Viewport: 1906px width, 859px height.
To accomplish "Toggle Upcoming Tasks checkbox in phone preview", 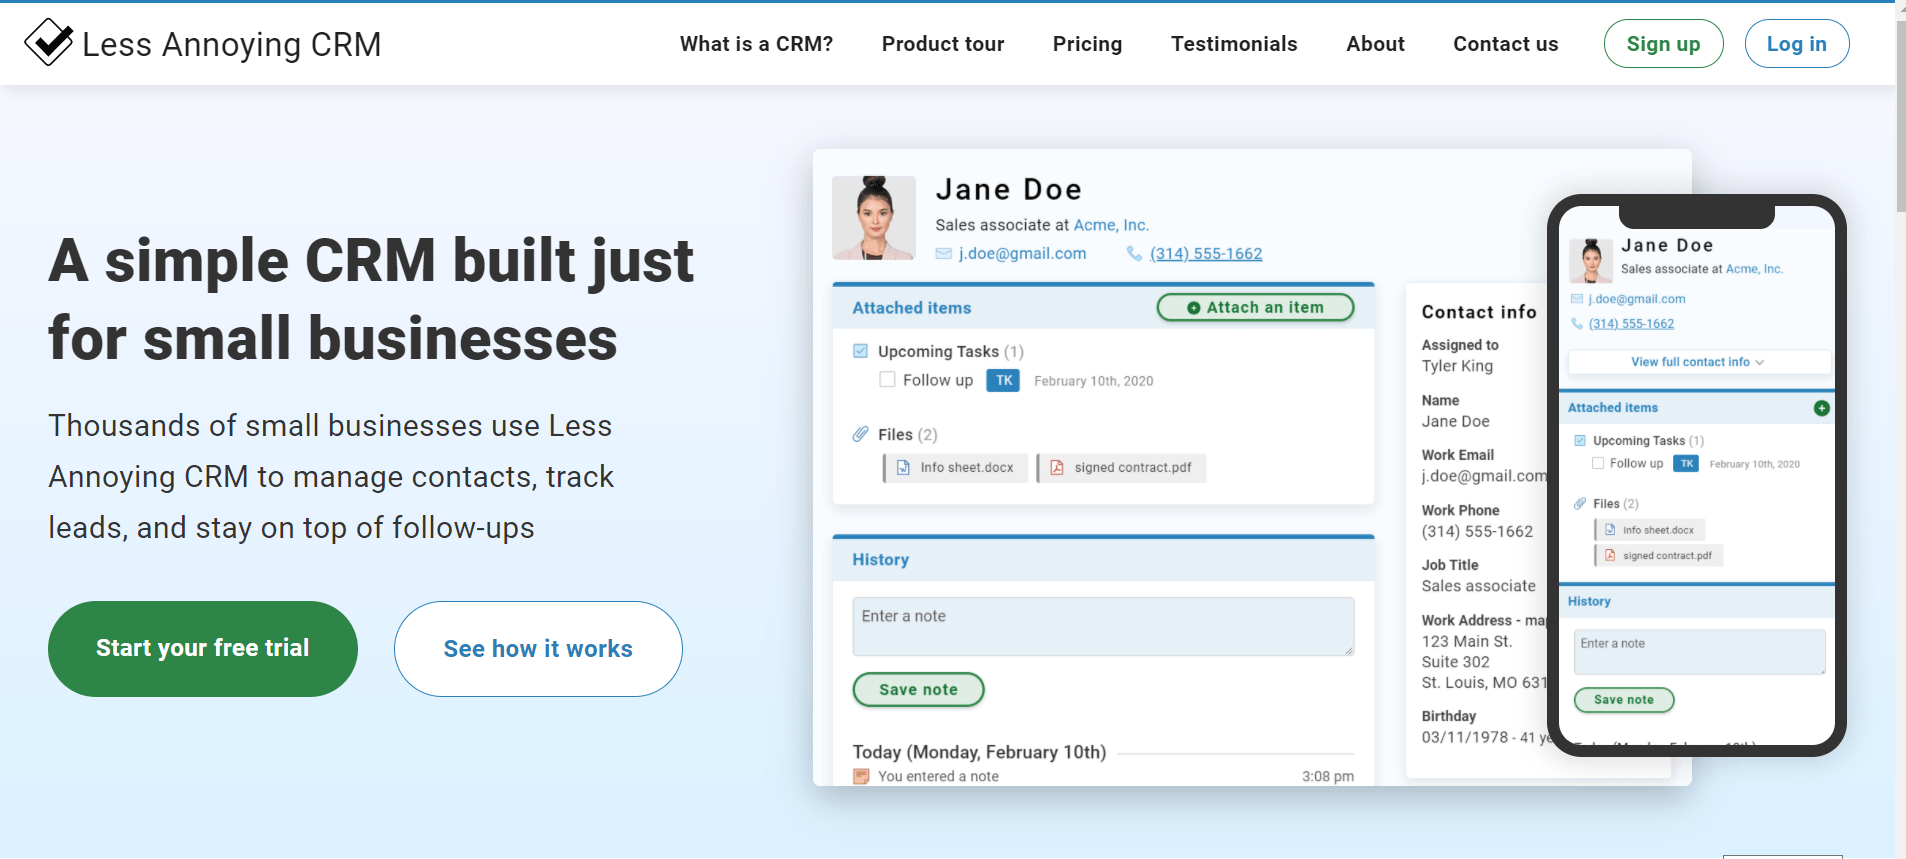I will tap(1580, 440).
